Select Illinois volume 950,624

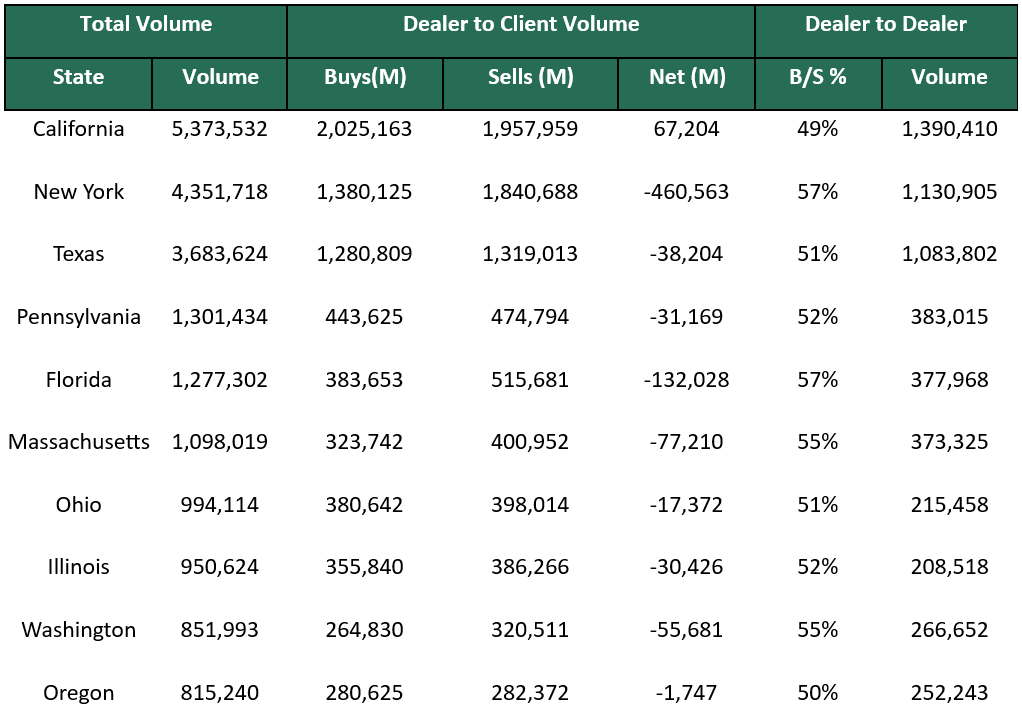(220, 566)
